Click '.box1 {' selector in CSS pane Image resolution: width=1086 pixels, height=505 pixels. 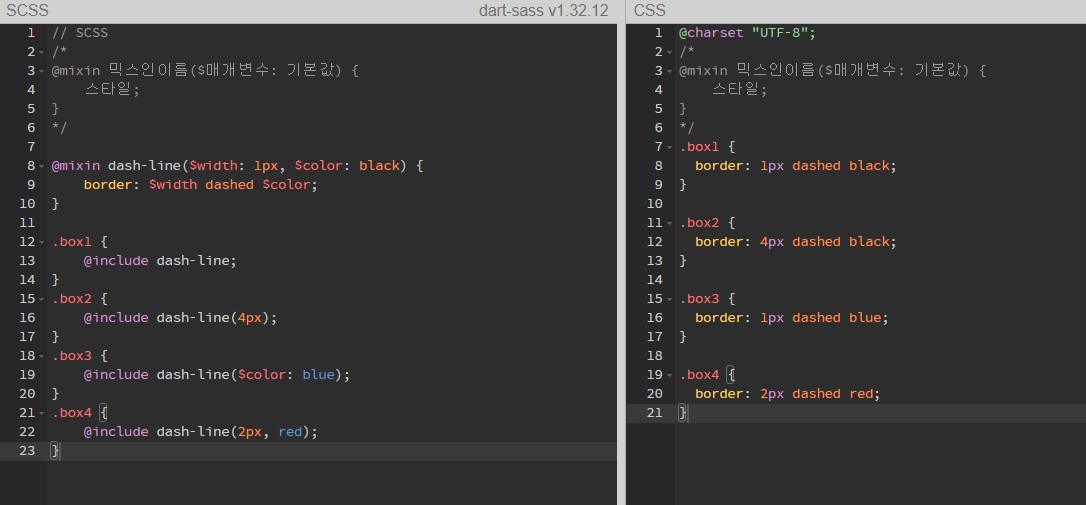coord(707,147)
